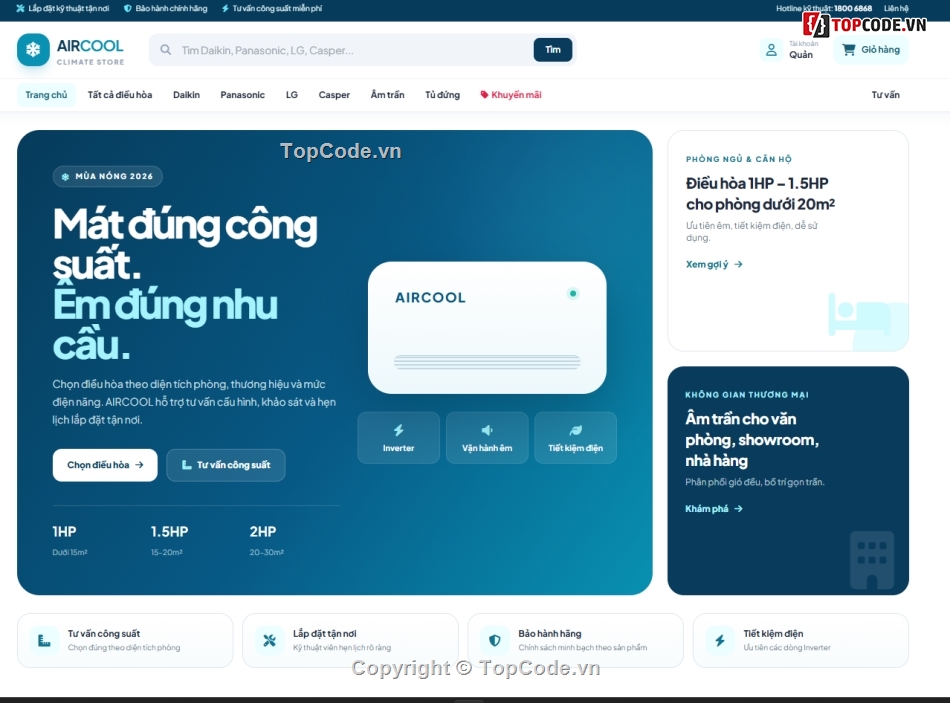
Task: Click the bolt icon beside Tiết kiệm điện card
Action: coord(720,640)
